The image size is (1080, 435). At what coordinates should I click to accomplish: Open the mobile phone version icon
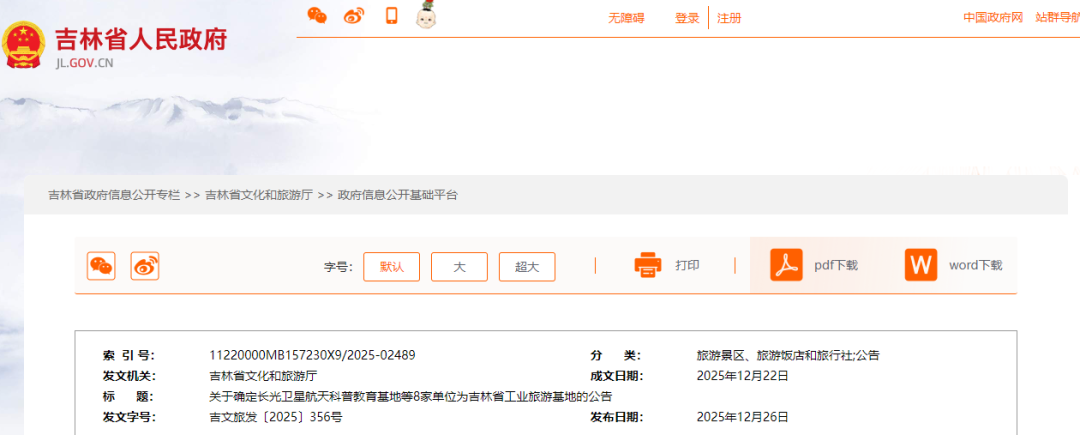tap(392, 15)
